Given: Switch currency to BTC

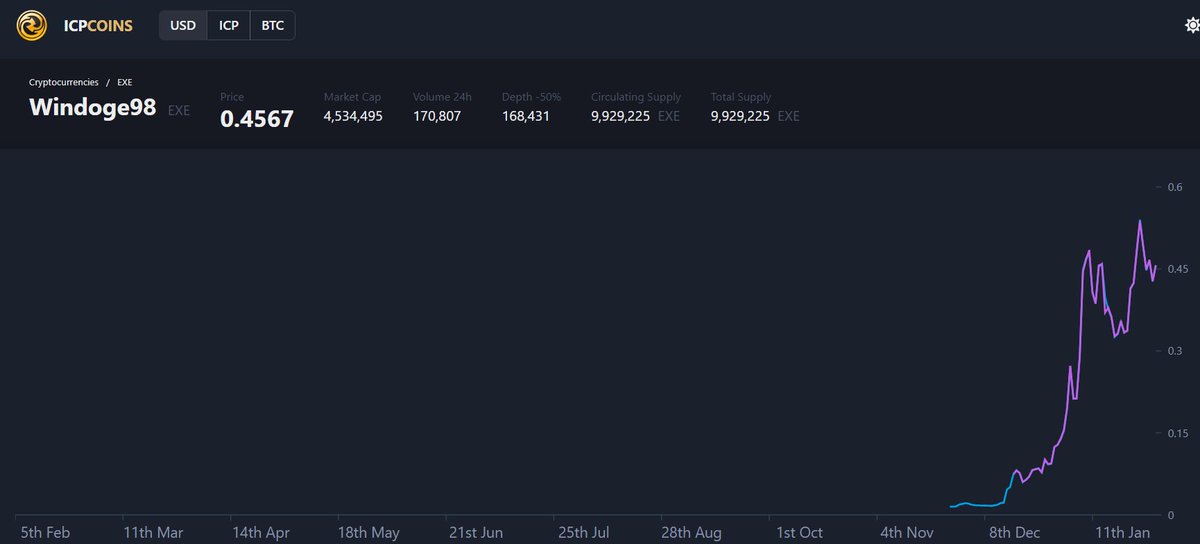Looking at the screenshot, I should coord(273,25).
